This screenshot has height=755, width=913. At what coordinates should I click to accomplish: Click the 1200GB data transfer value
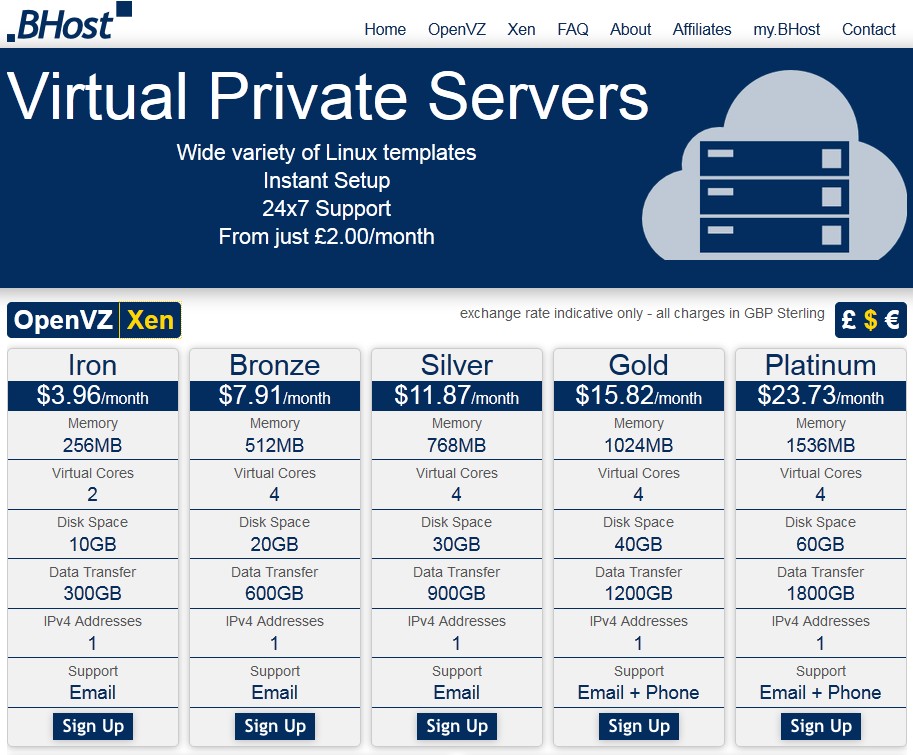[x=639, y=593]
